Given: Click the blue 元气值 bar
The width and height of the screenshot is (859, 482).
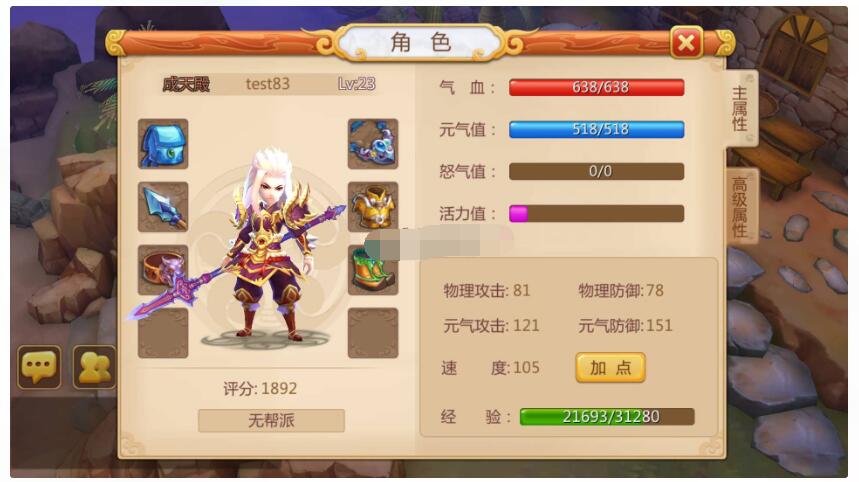Looking at the screenshot, I should [597, 129].
